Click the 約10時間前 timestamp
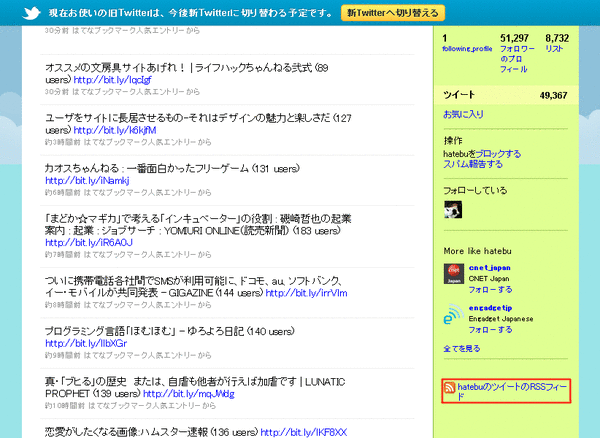 (x=65, y=406)
